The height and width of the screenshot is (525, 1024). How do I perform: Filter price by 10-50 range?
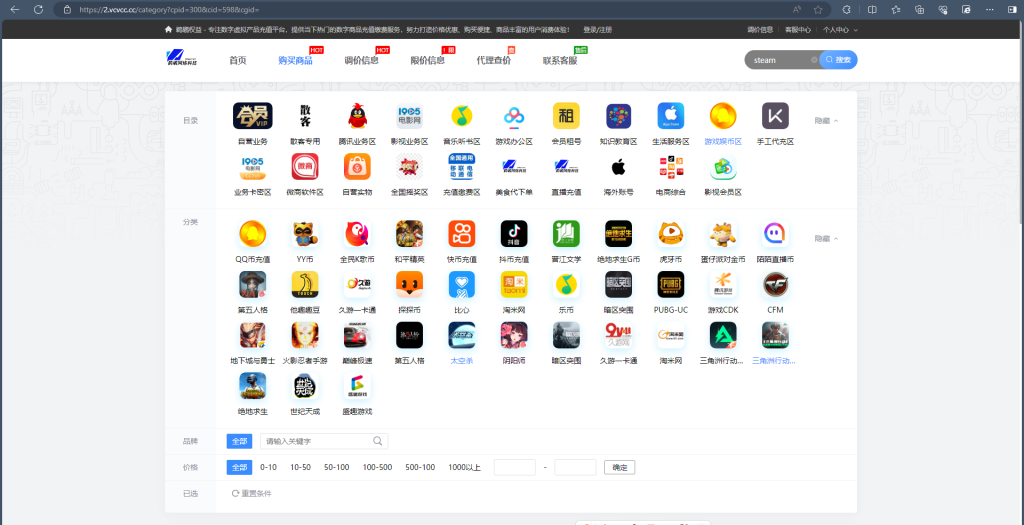pos(300,467)
